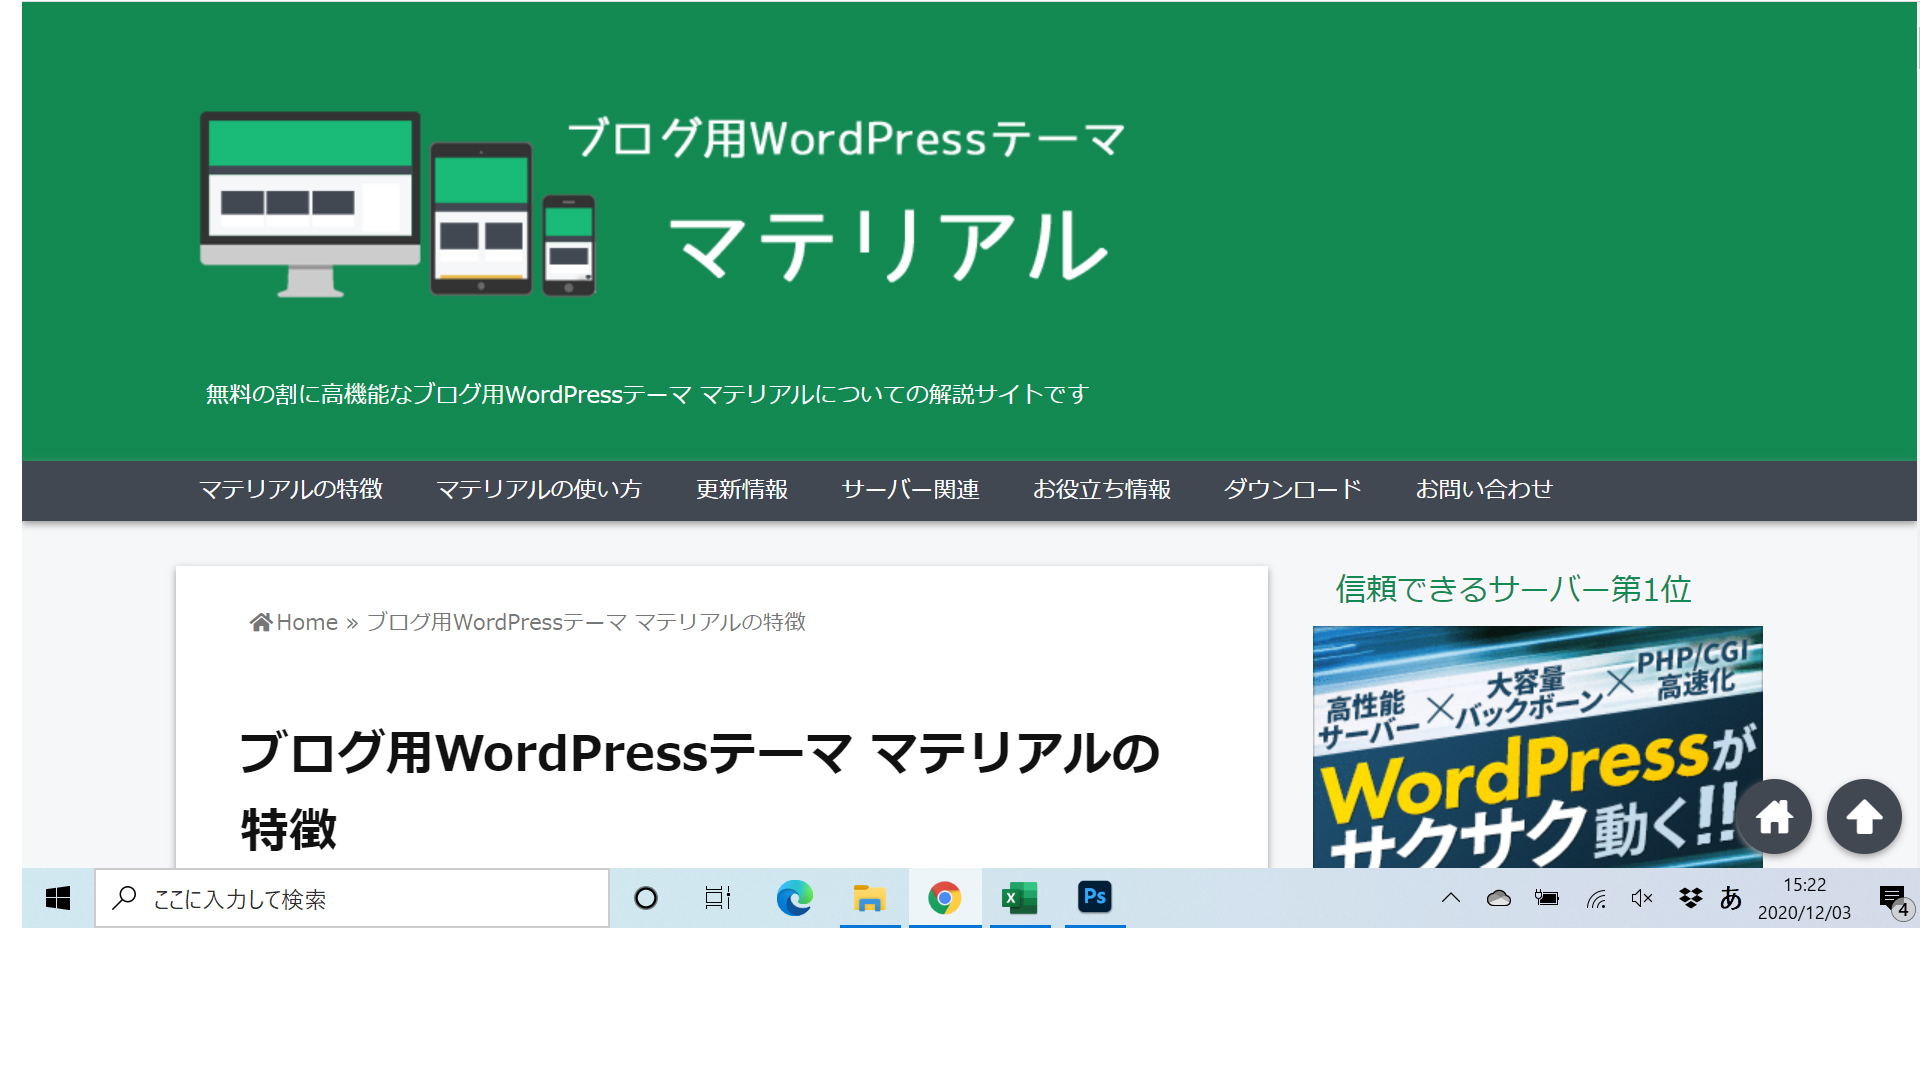Image resolution: width=1920 pixels, height=1080 pixels.
Task: Click the floating home button
Action: pyautogui.click(x=1774, y=817)
